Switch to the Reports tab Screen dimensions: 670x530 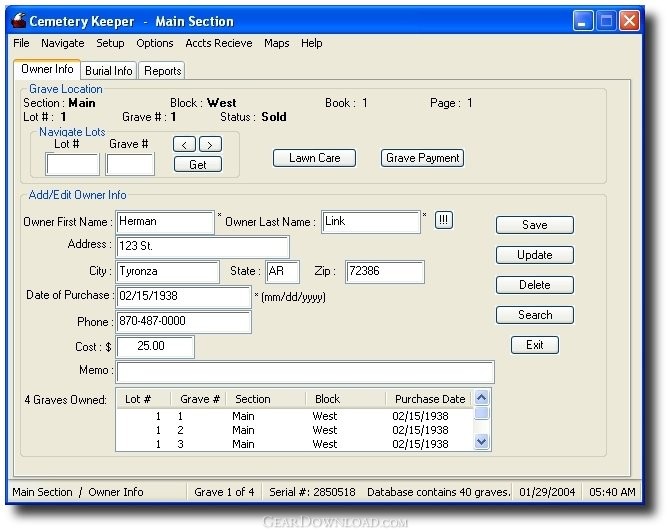pos(162,71)
